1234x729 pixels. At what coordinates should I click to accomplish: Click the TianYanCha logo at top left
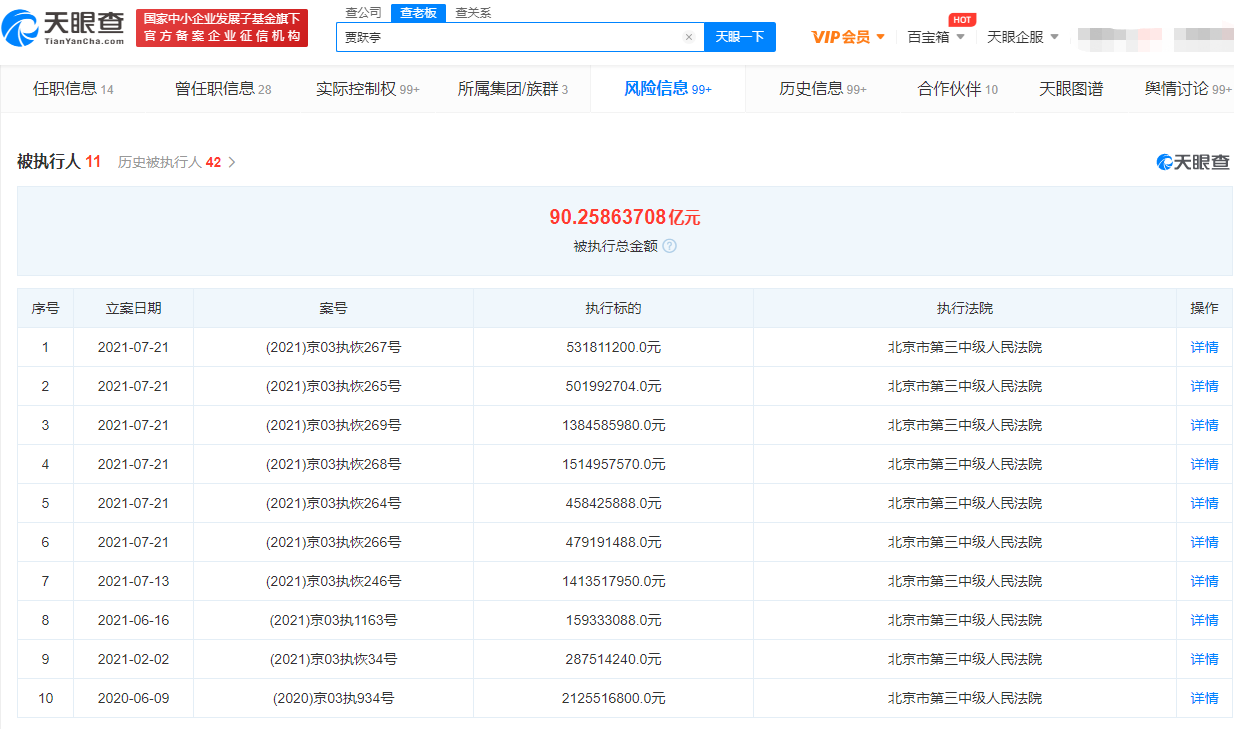click(63, 27)
